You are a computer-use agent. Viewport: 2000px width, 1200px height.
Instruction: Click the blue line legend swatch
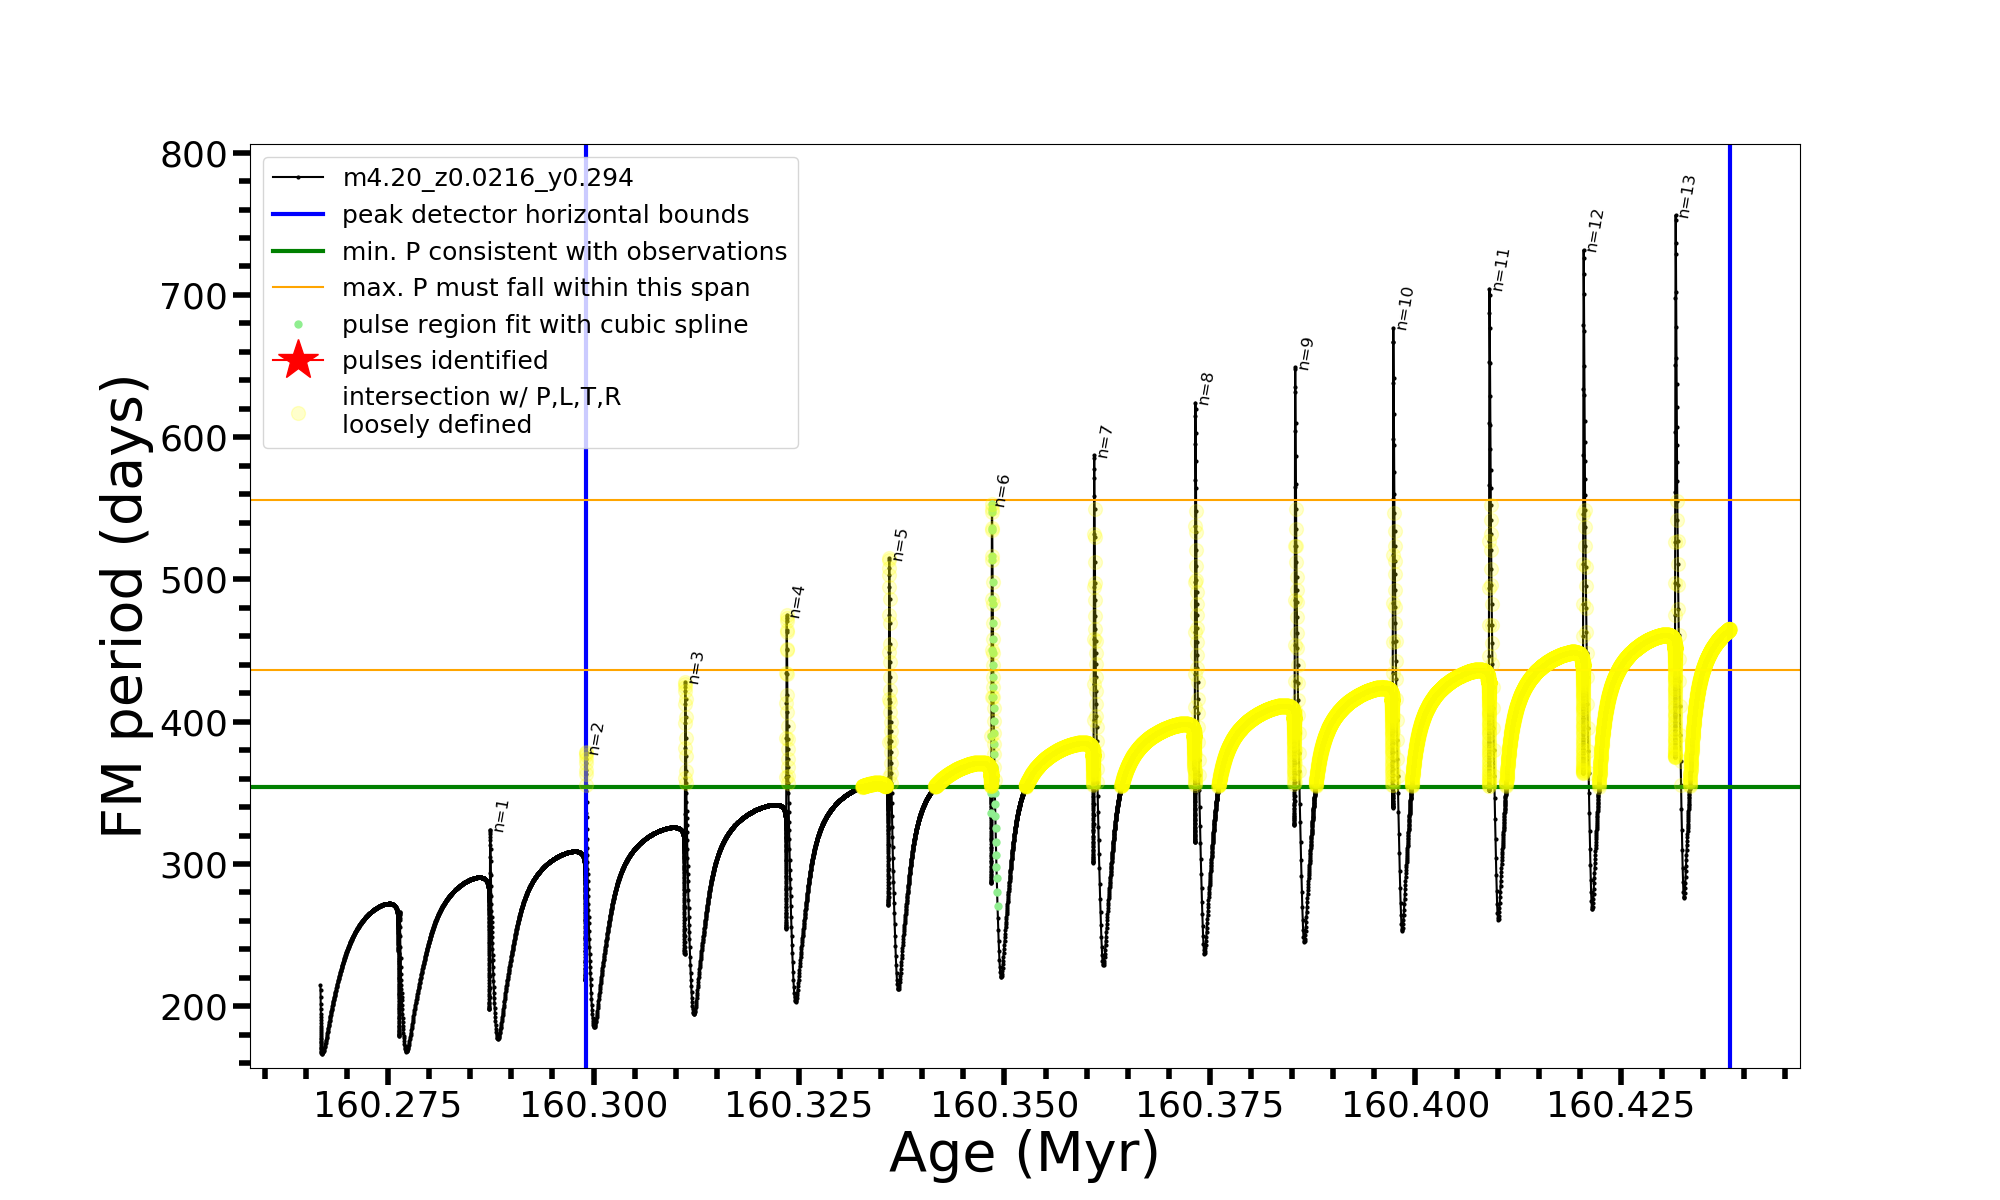[298, 214]
